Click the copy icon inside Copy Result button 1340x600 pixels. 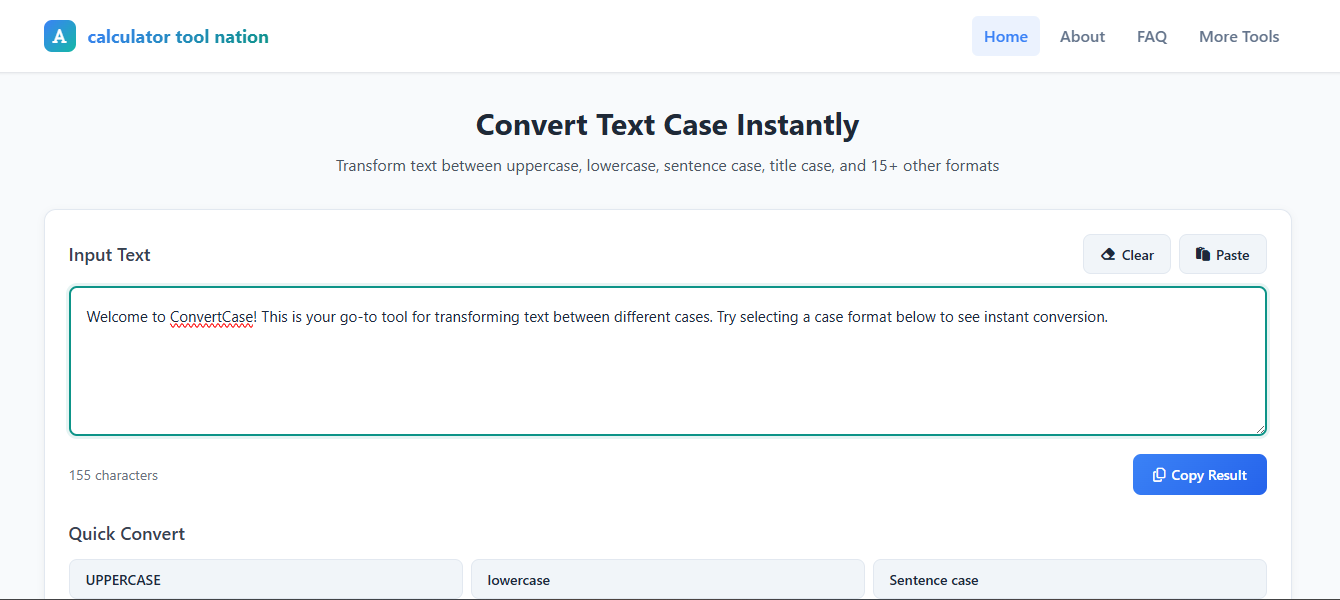[1160, 474]
